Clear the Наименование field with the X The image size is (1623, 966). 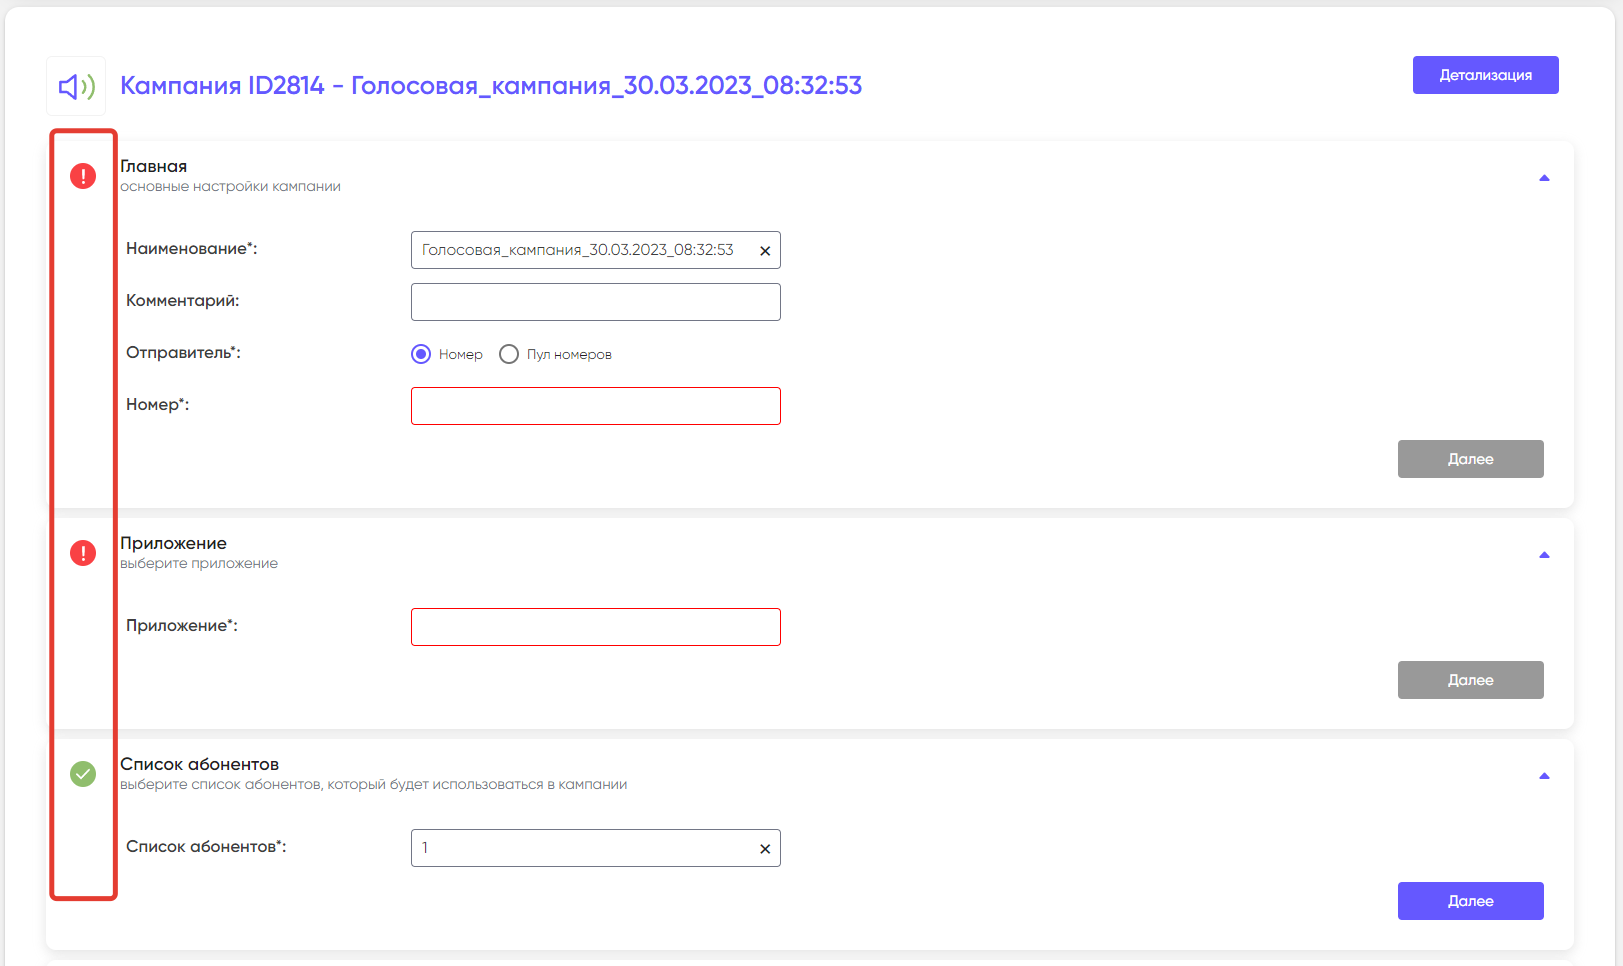click(x=765, y=251)
